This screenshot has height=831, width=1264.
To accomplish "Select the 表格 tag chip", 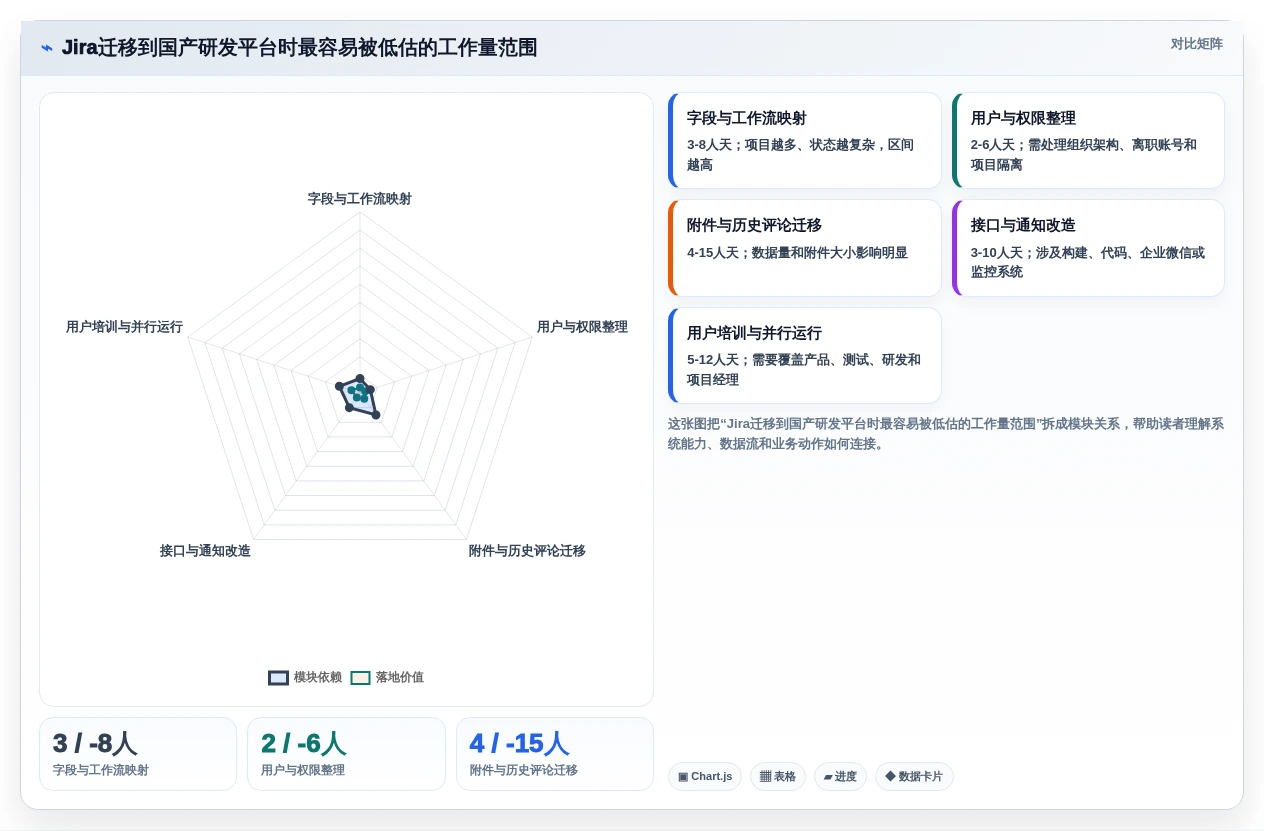I will click(x=778, y=776).
